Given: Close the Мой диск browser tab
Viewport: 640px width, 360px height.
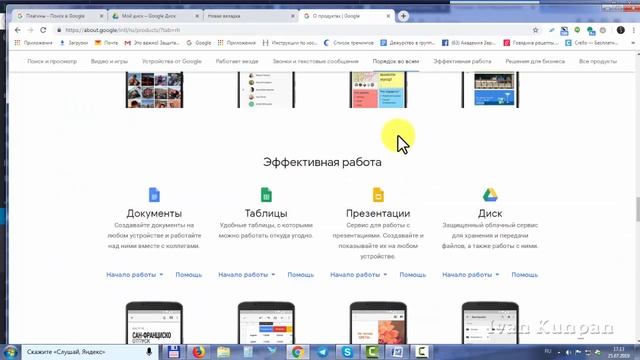Looking at the screenshot, I should pyautogui.click(x=197, y=16).
